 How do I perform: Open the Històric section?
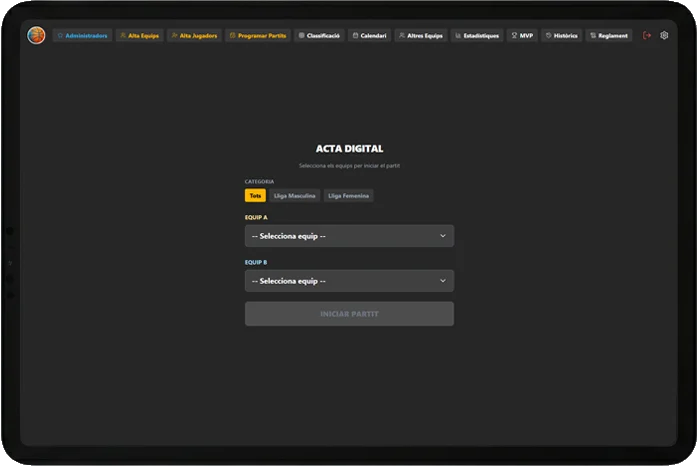point(561,35)
